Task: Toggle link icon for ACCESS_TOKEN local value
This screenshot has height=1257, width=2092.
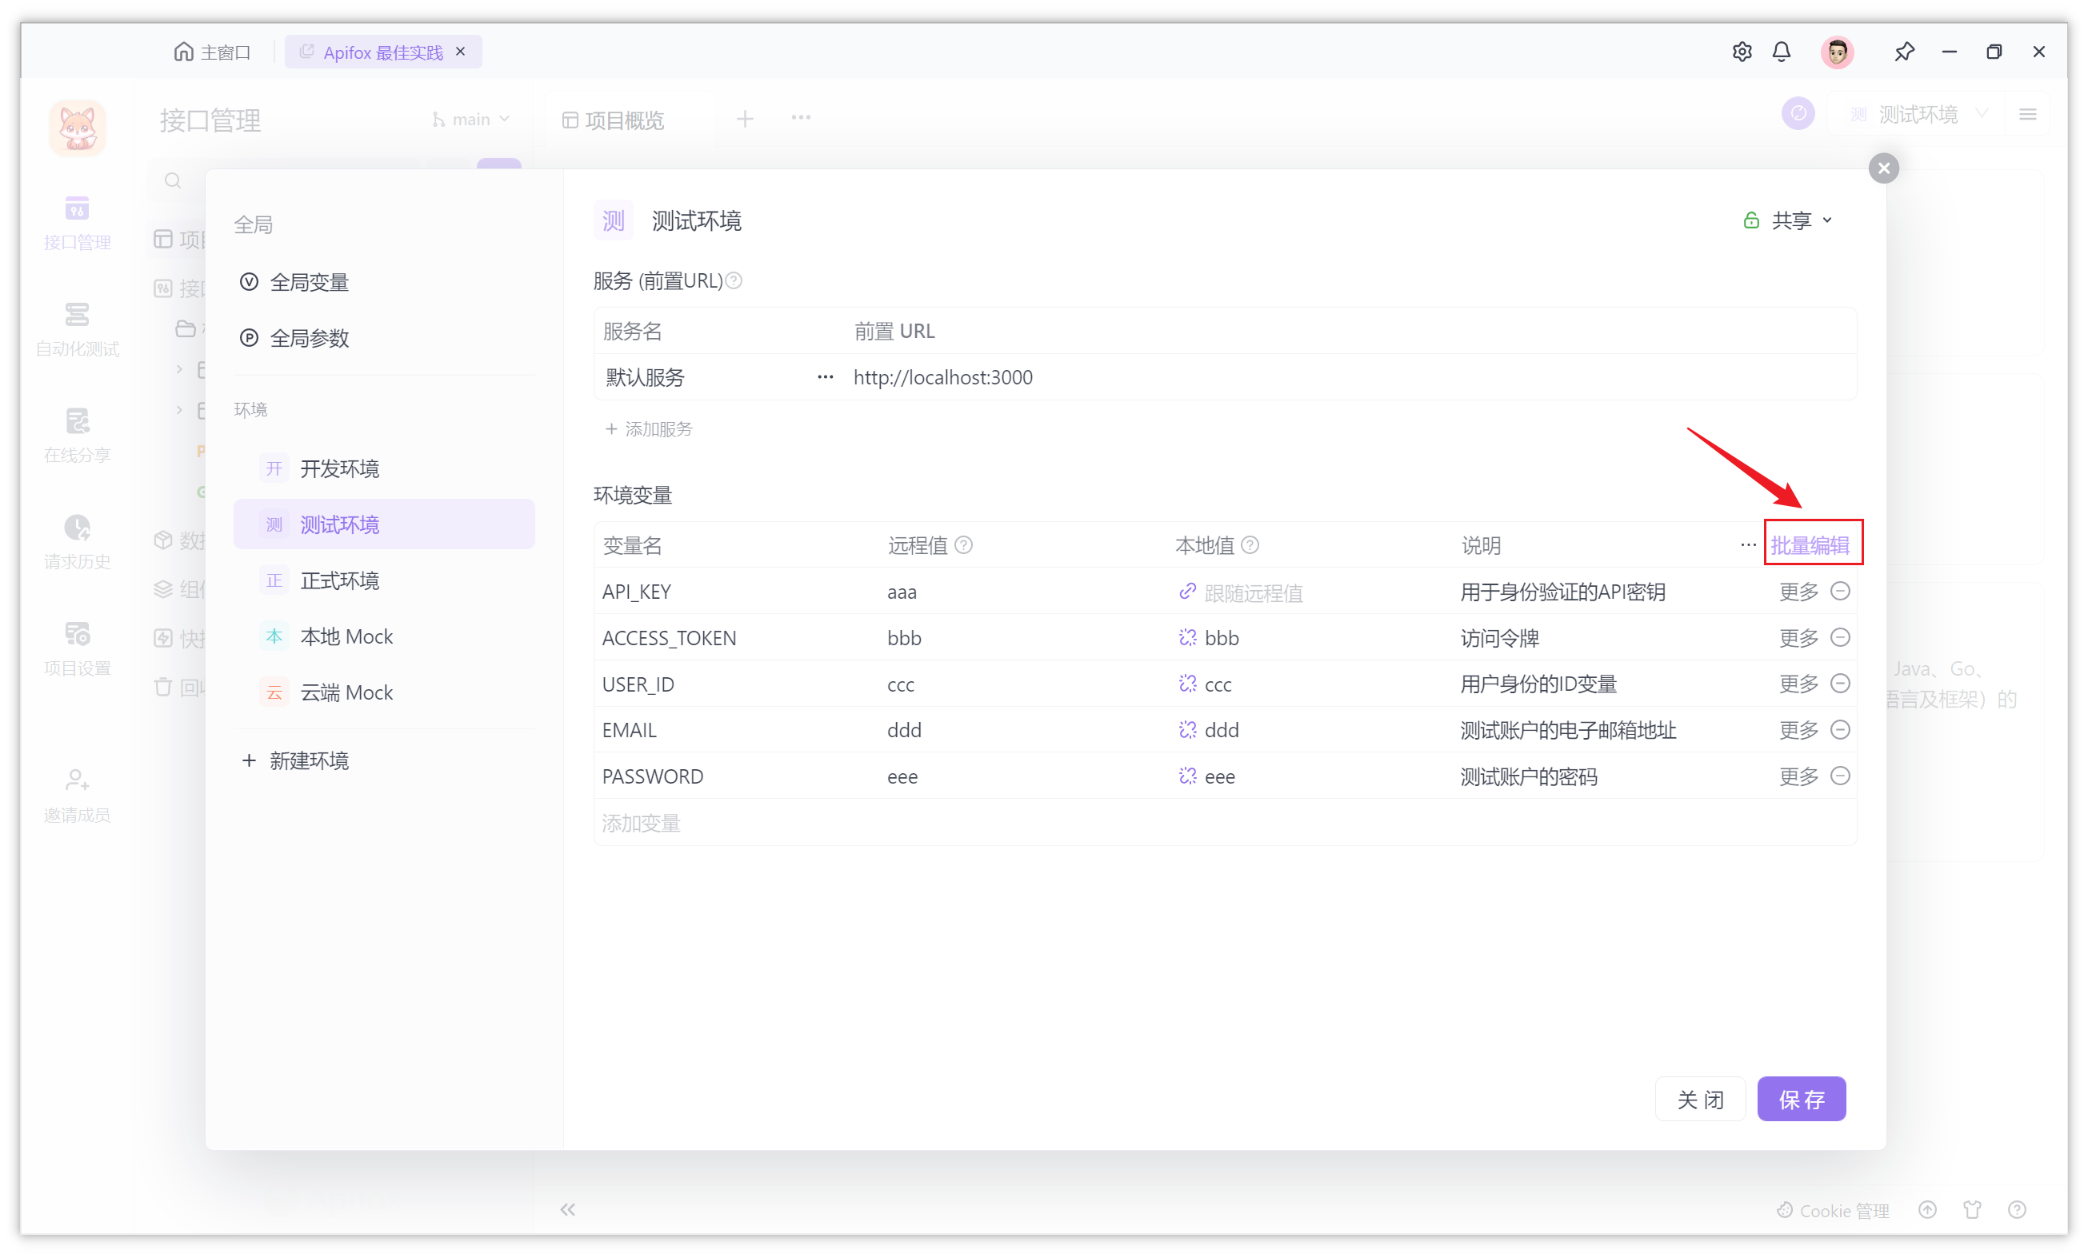Action: (1187, 638)
